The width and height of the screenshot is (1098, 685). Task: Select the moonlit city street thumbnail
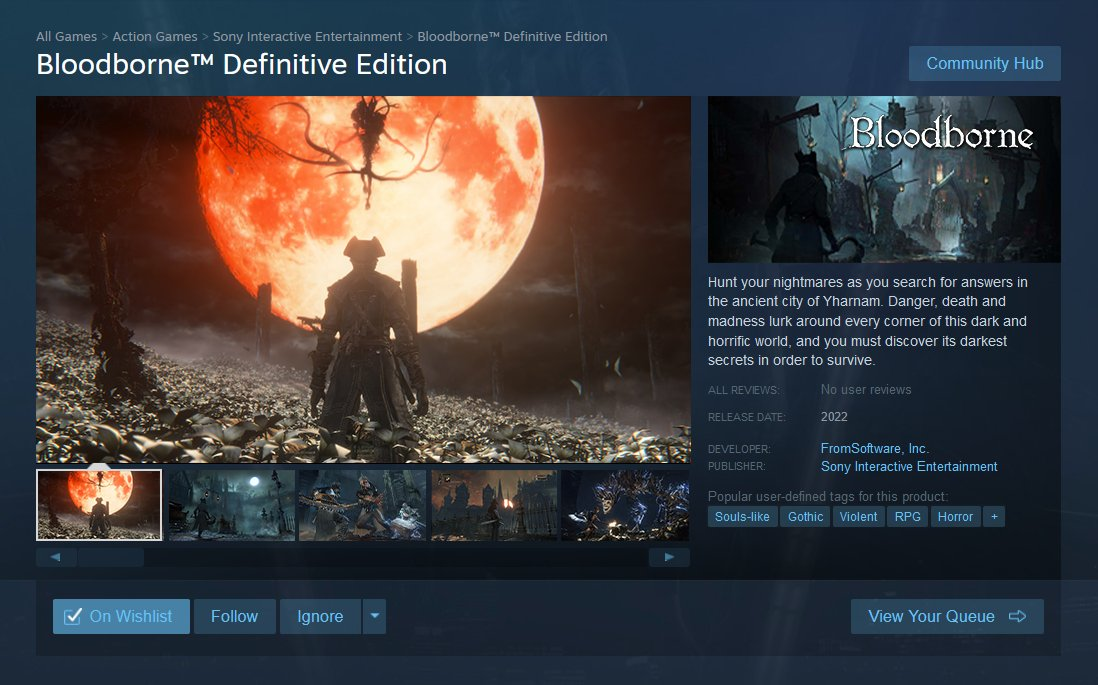point(232,505)
